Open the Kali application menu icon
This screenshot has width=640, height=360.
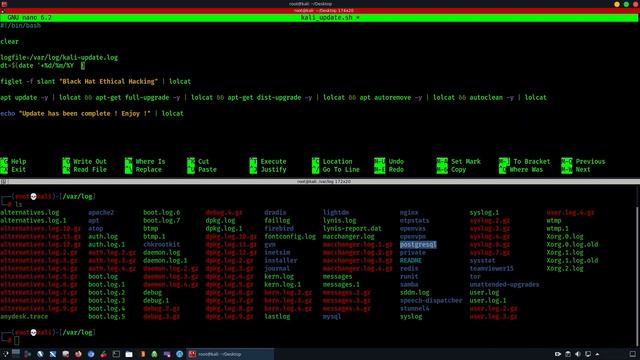(x=5, y=354)
